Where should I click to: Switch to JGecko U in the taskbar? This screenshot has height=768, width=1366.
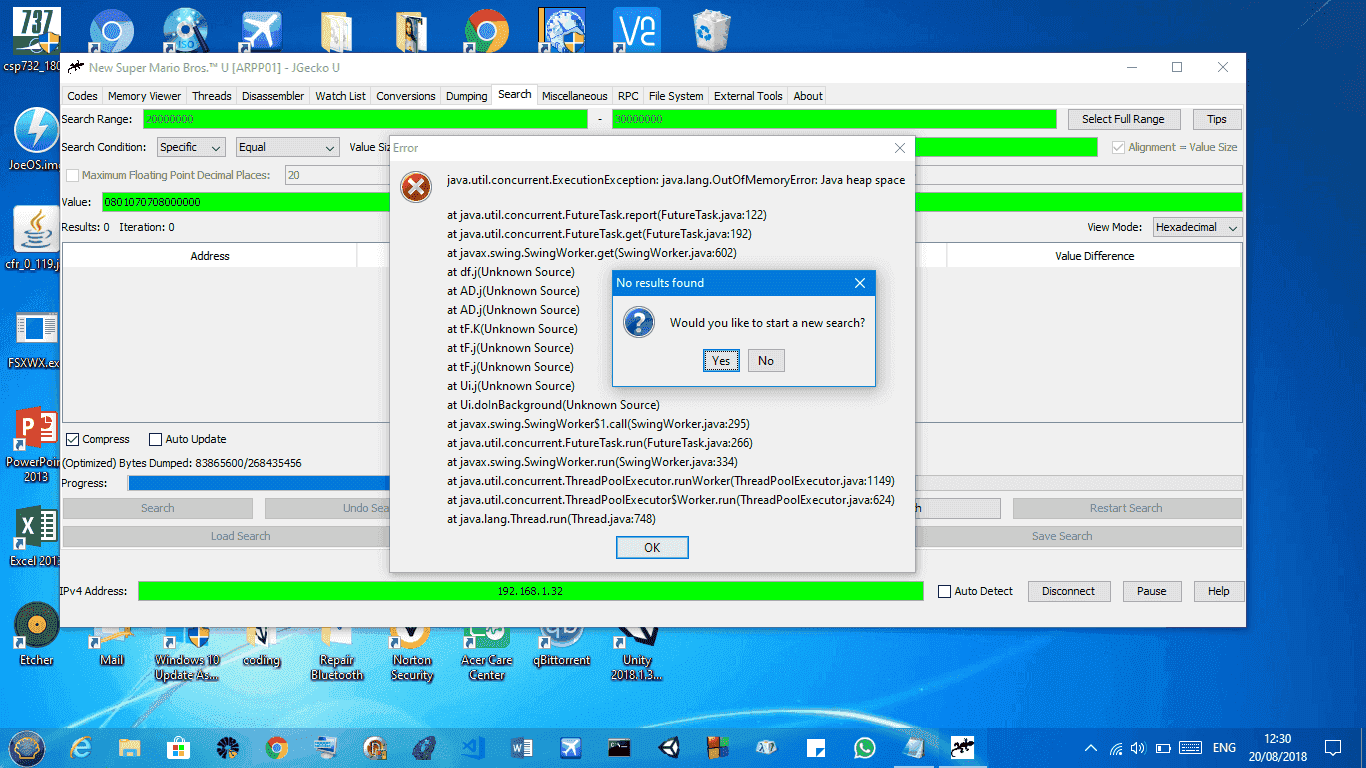pos(963,747)
